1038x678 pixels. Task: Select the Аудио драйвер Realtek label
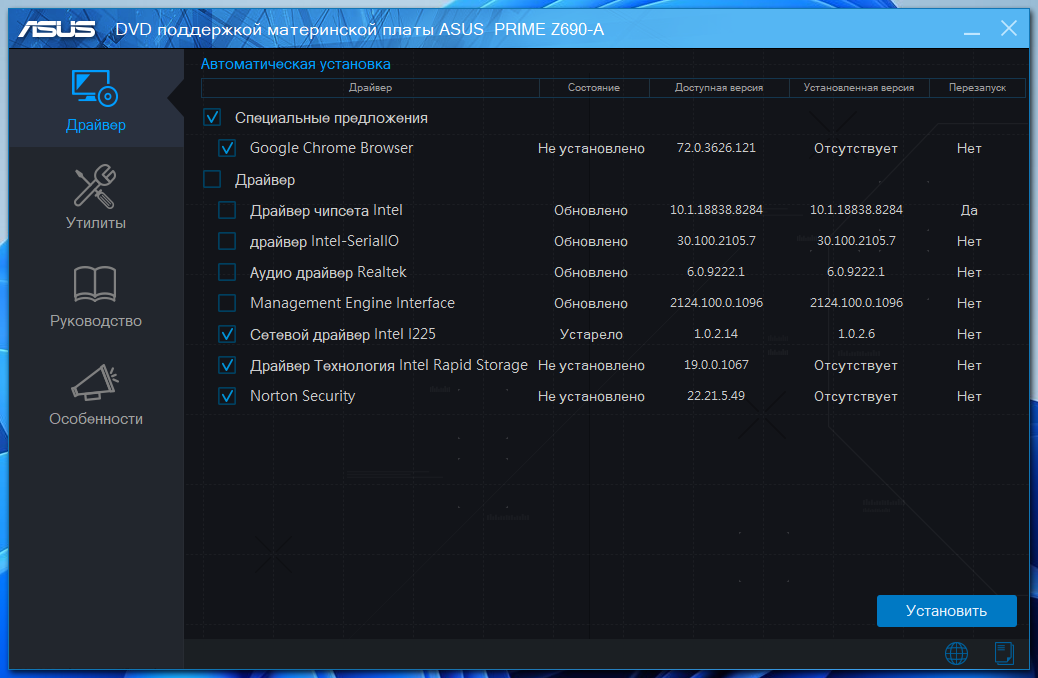tap(328, 272)
